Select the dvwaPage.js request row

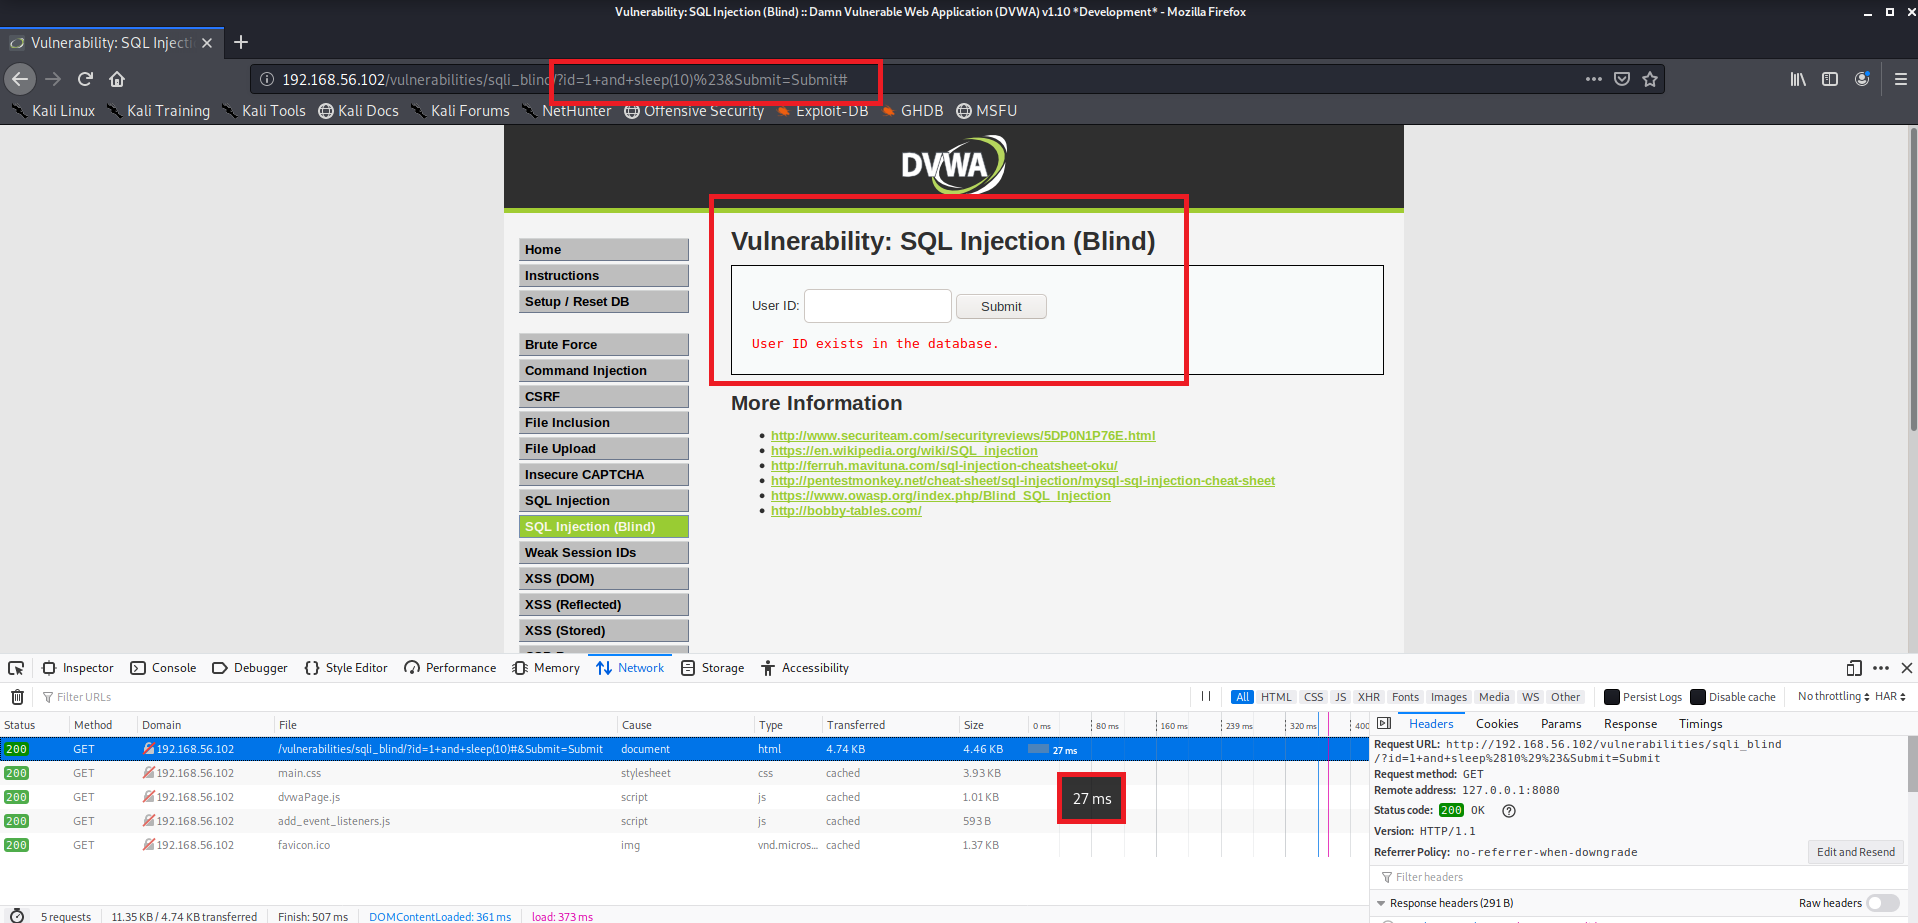pos(684,797)
